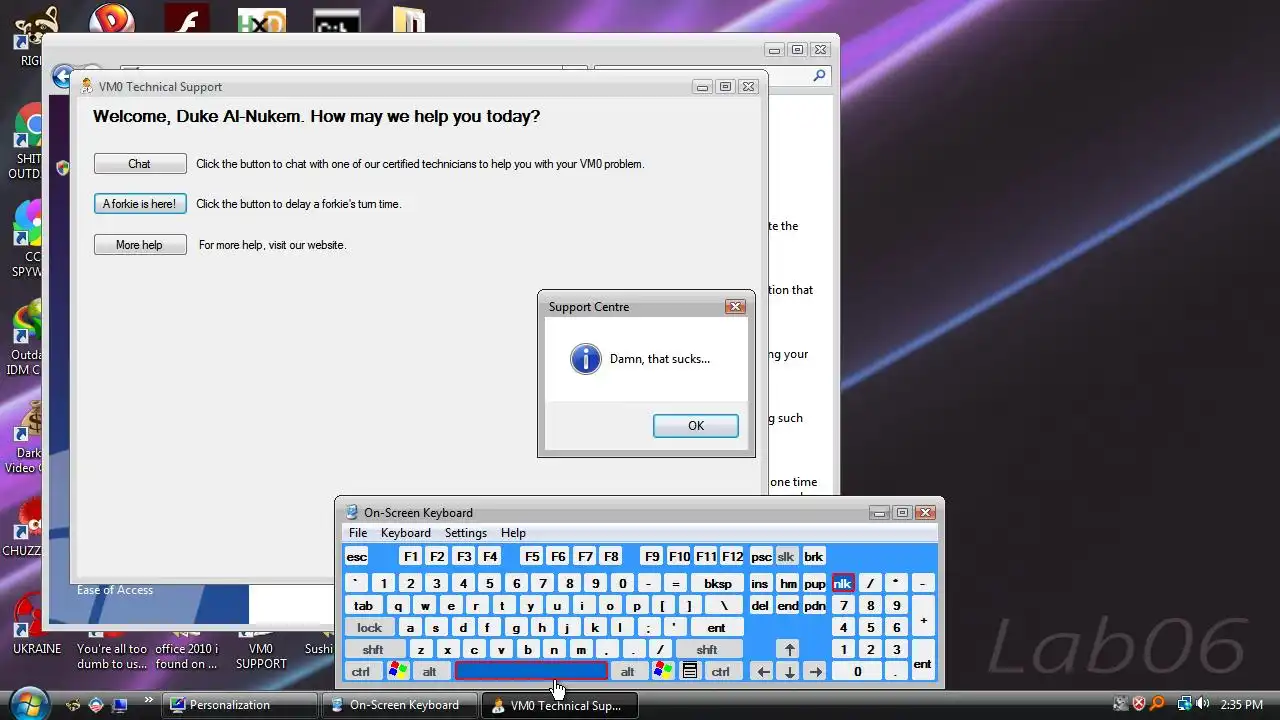The width and height of the screenshot is (1280, 720).
Task: Click the psc print screen key
Action: [x=761, y=557]
